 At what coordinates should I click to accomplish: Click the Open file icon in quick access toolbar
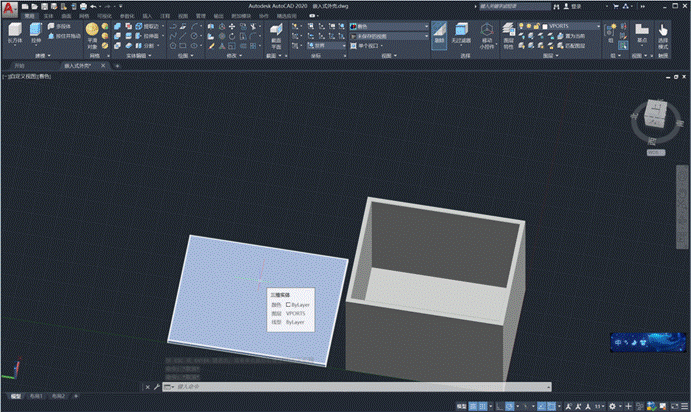click(x=34, y=7)
